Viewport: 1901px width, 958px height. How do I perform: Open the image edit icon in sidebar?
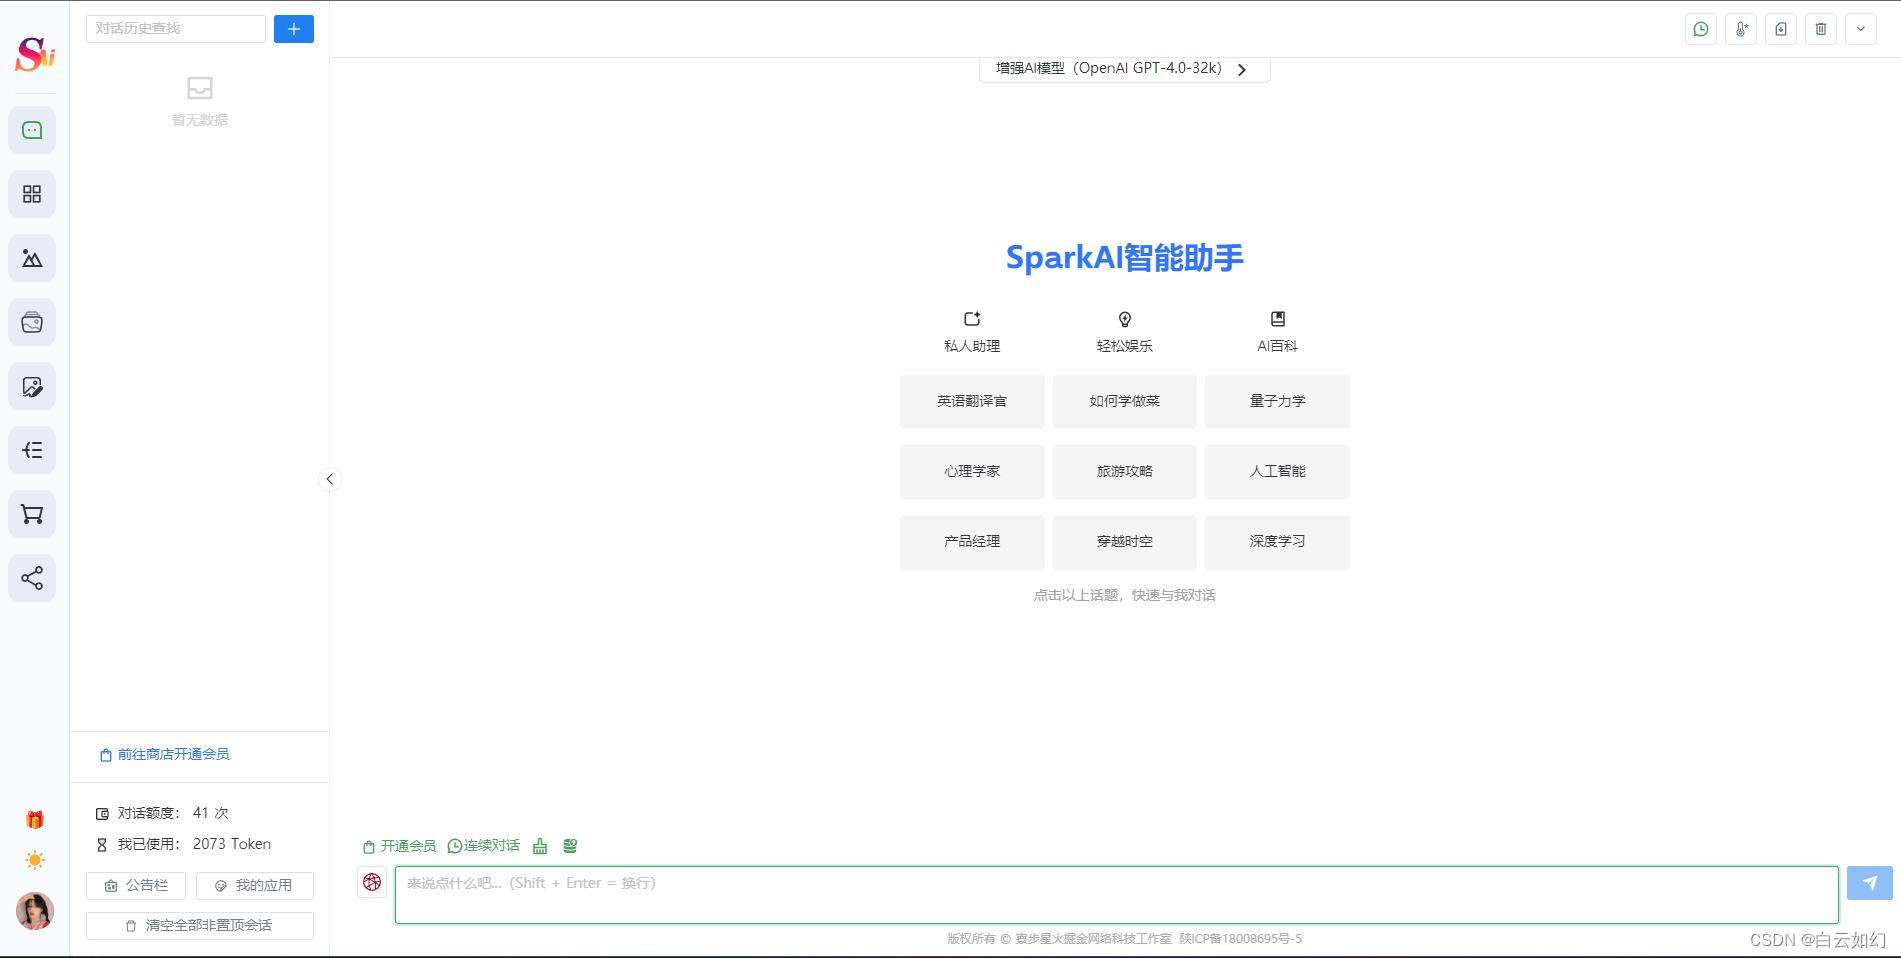(32, 386)
